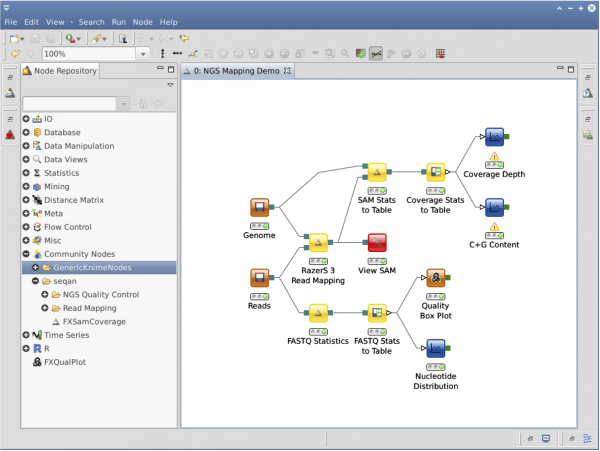Select the FASTQ Statistics node
This screenshot has height=451, width=600.
[x=318, y=313]
